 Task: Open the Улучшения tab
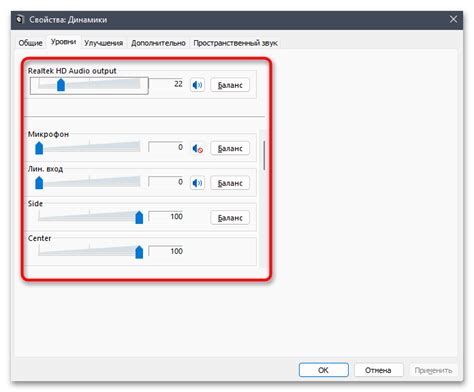pyautogui.click(x=103, y=43)
